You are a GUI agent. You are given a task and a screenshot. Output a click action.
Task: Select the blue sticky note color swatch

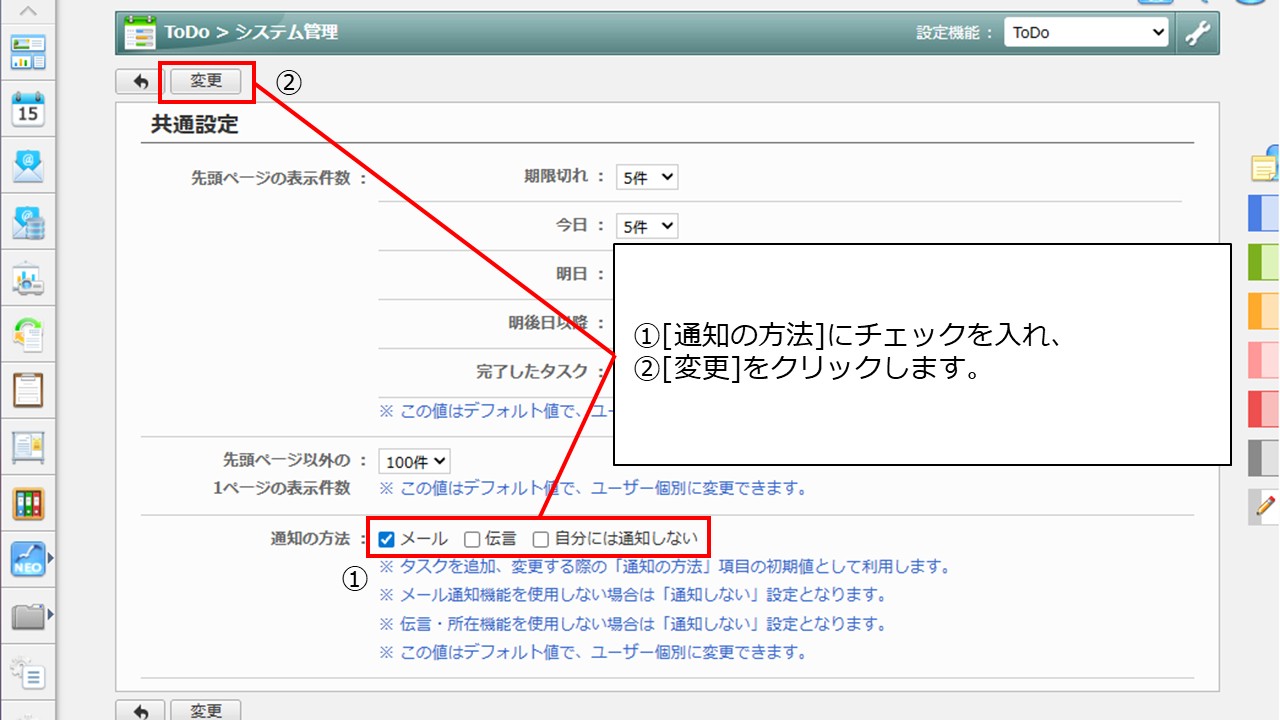click(1264, 214)
